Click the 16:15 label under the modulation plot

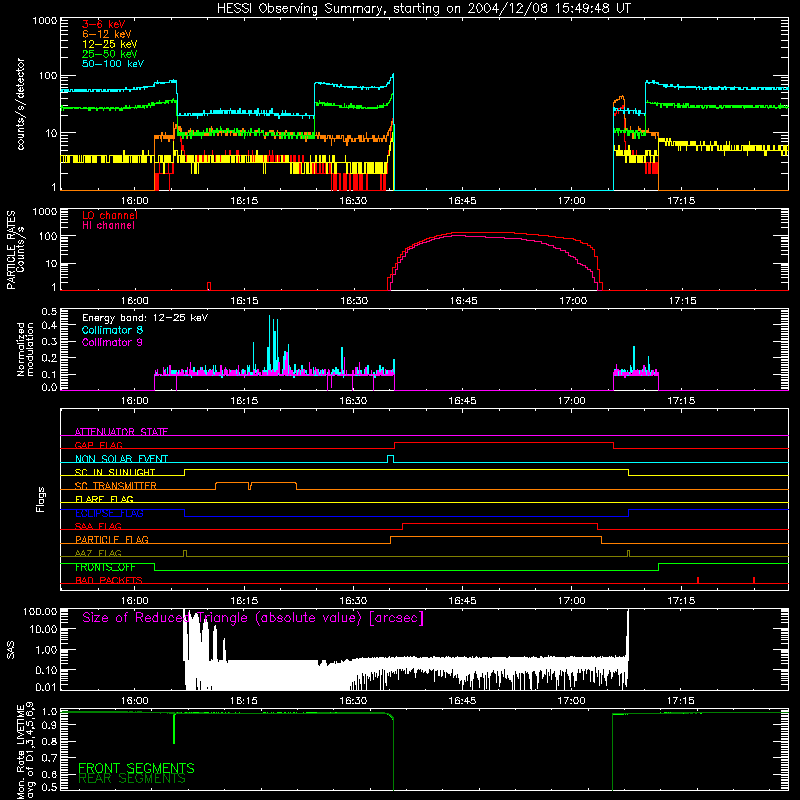point(244,401)
